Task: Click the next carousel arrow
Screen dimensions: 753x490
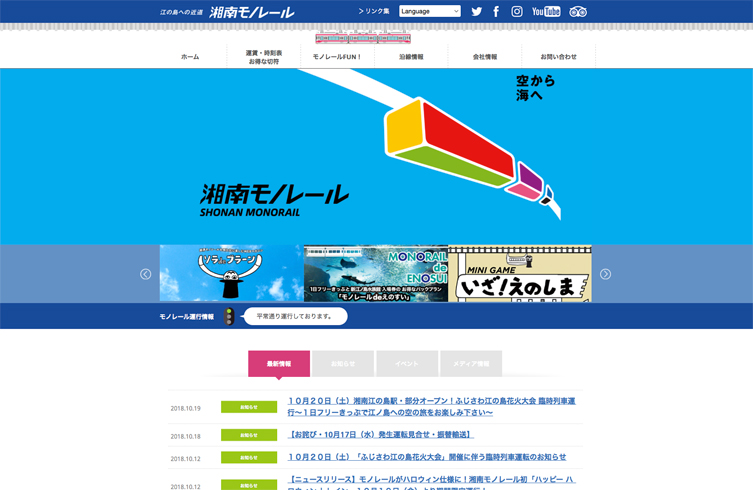Action: point(605,274)
